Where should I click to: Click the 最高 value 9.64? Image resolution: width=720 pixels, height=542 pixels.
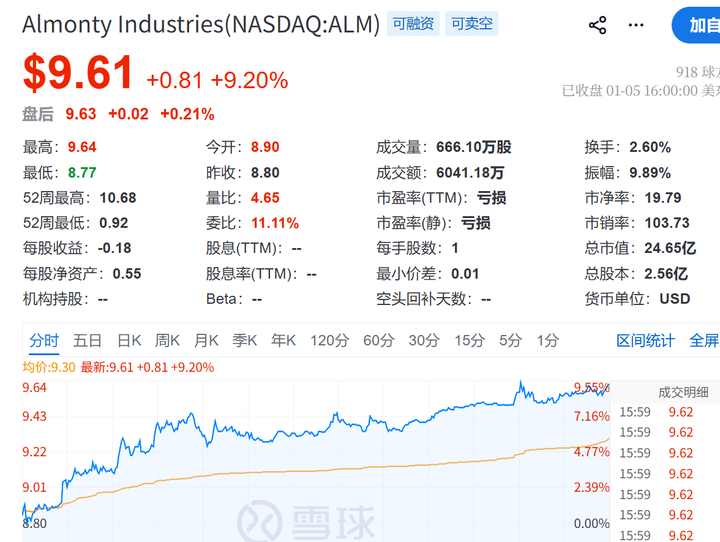[x=82, y=147]
